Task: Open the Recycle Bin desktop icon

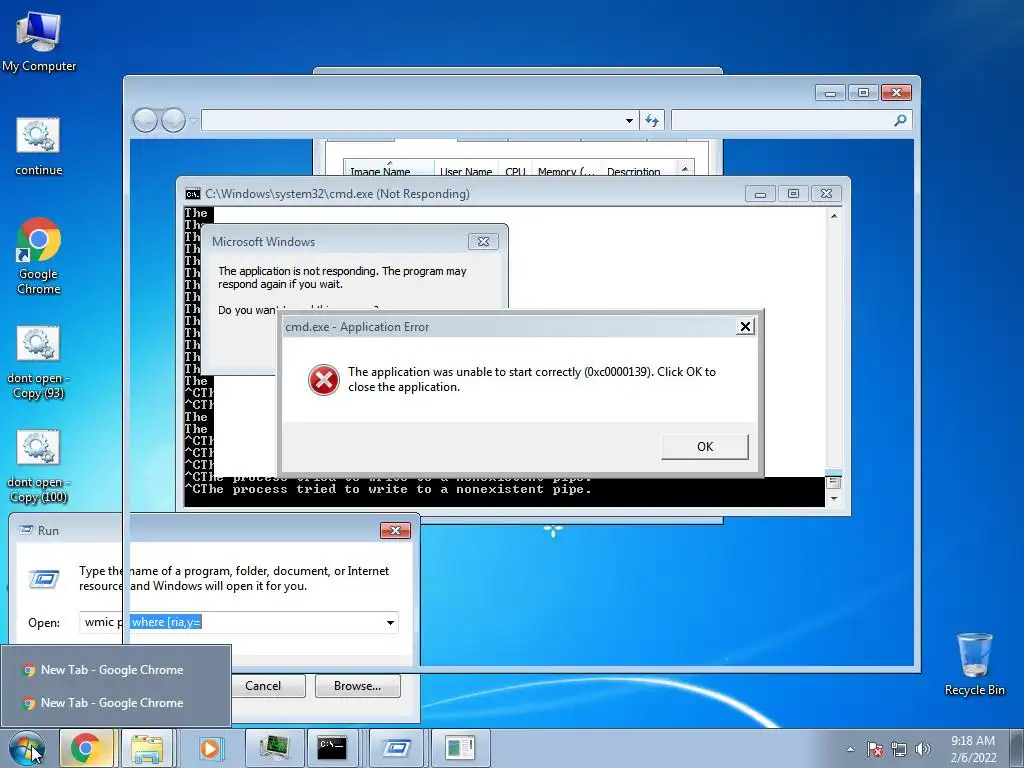Action: coord(974,664)
